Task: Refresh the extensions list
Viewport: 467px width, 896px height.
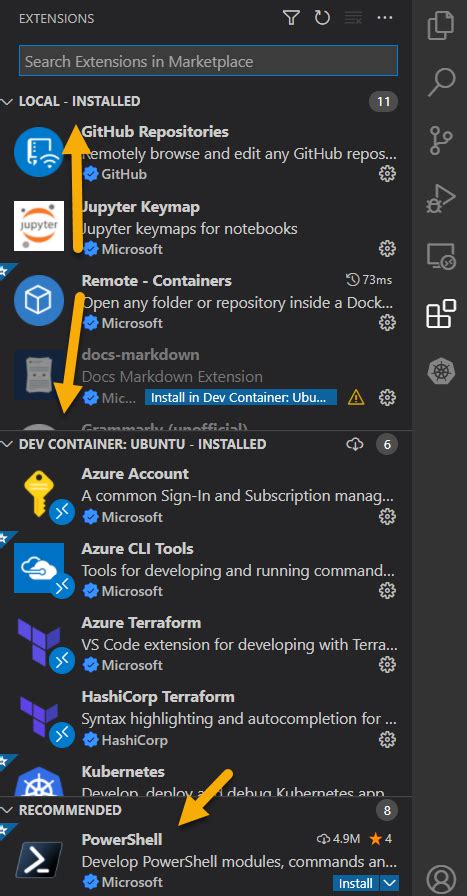Action: tap(322, 18)
